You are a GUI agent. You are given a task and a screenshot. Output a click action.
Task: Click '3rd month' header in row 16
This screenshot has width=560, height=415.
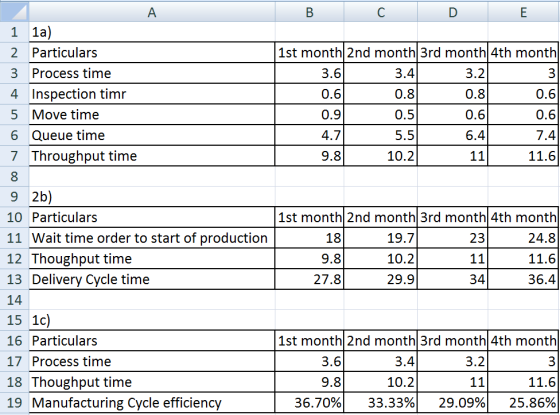452,341
